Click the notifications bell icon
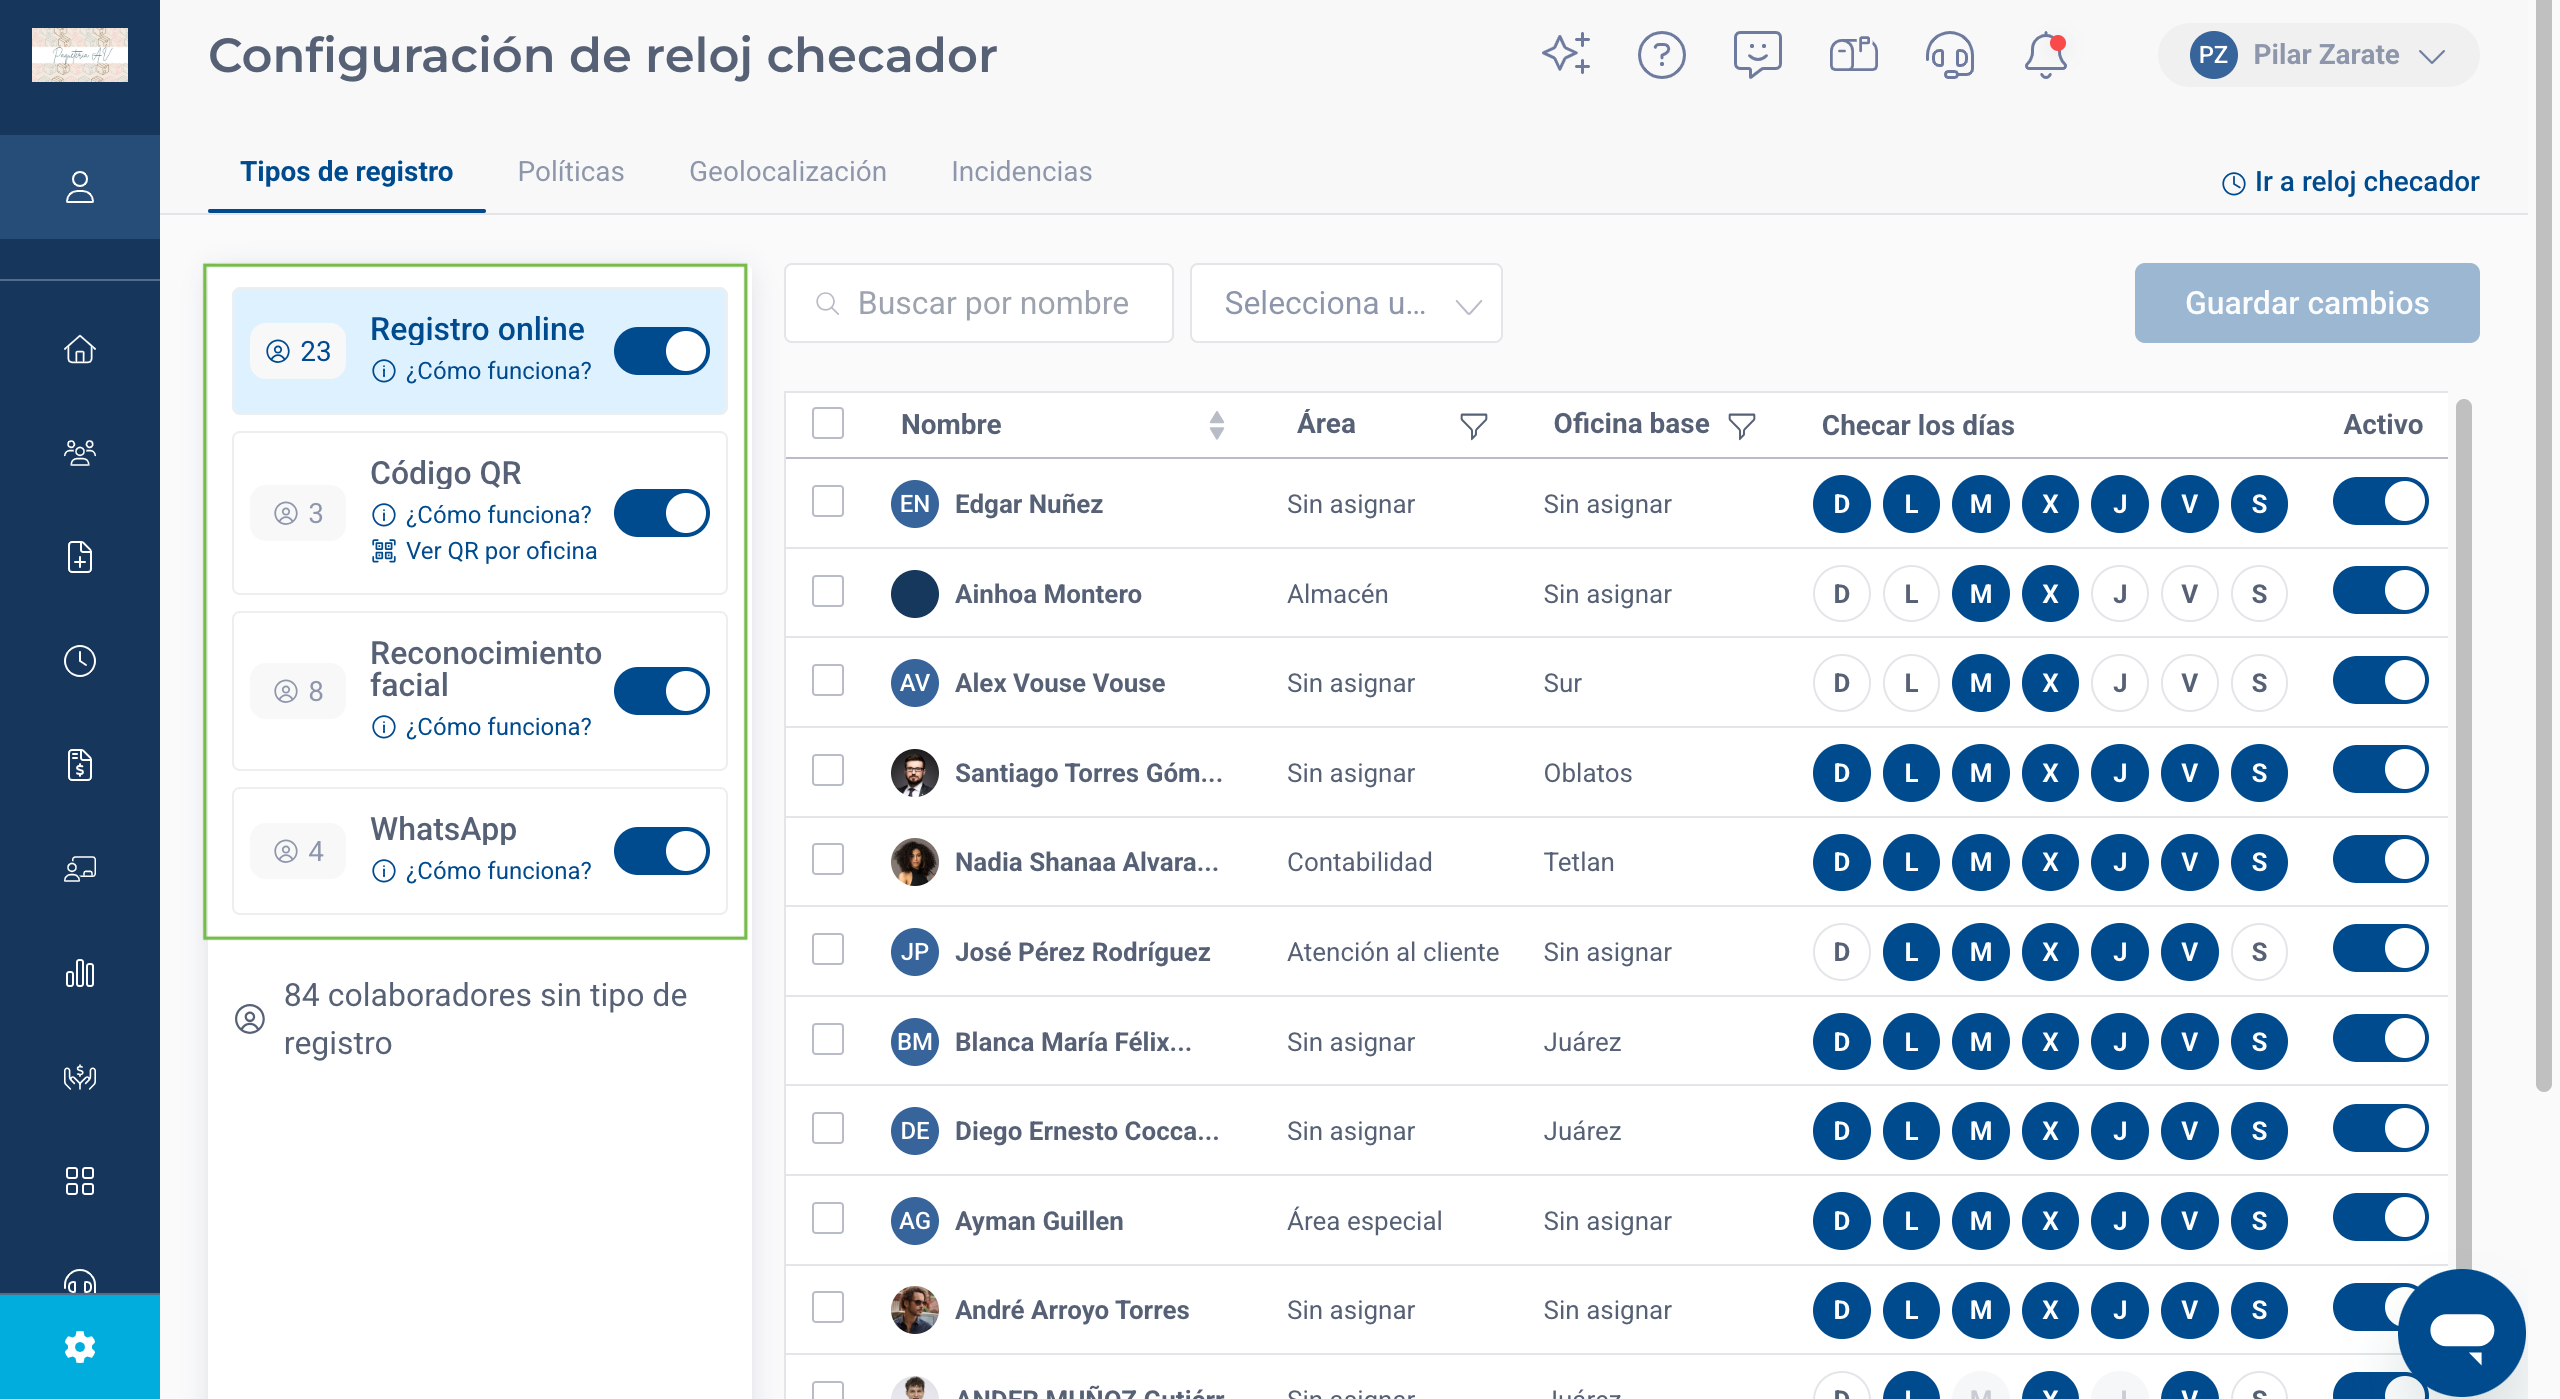The image size is (2560, 1399). tap(2045, 54)
